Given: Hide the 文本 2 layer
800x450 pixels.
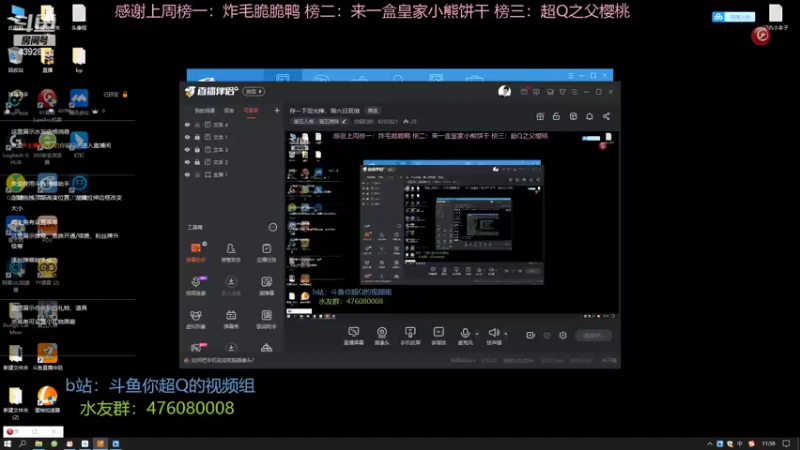Looking at the screenshot, I should coord(187,162).
